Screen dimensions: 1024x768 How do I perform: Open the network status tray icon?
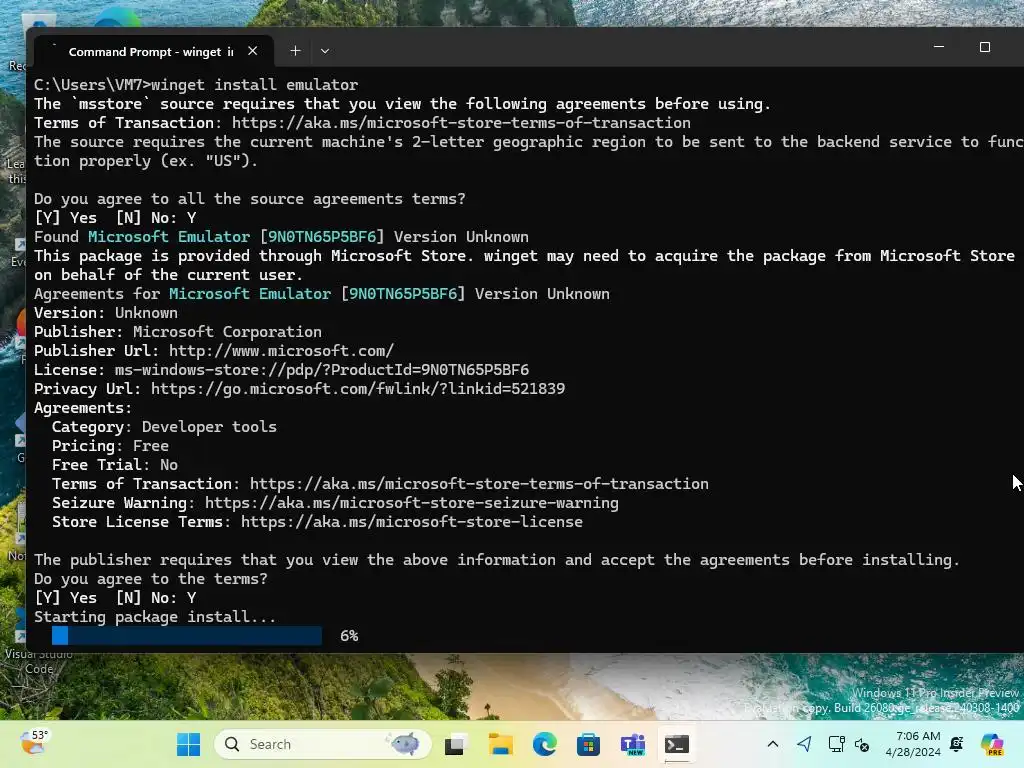coord(836,744)
